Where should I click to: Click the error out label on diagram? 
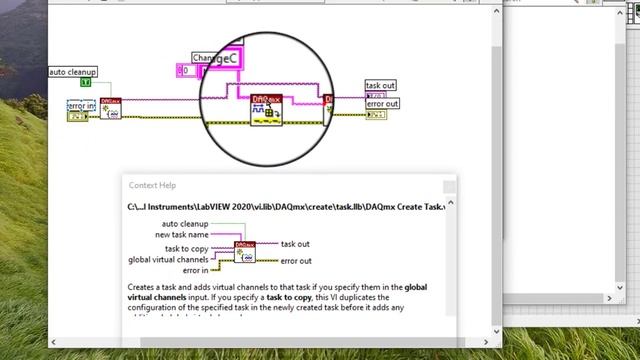pos(382,104)
